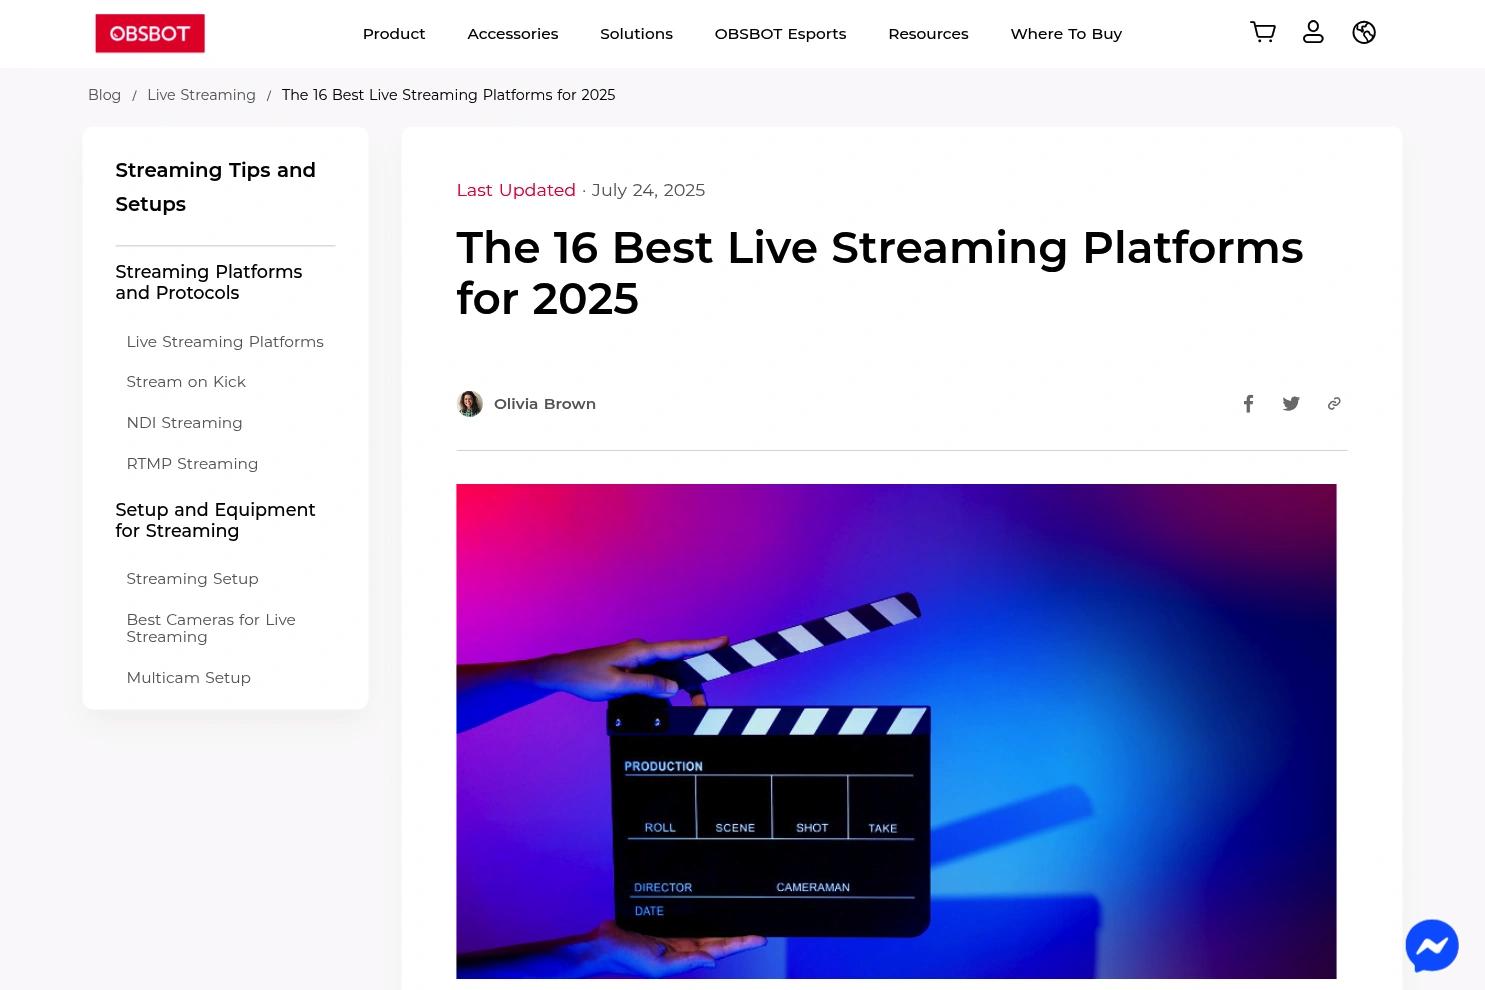Open RTMP Streaming link
This screenshot has width=1485, height=990.
(x=192, y=464)
